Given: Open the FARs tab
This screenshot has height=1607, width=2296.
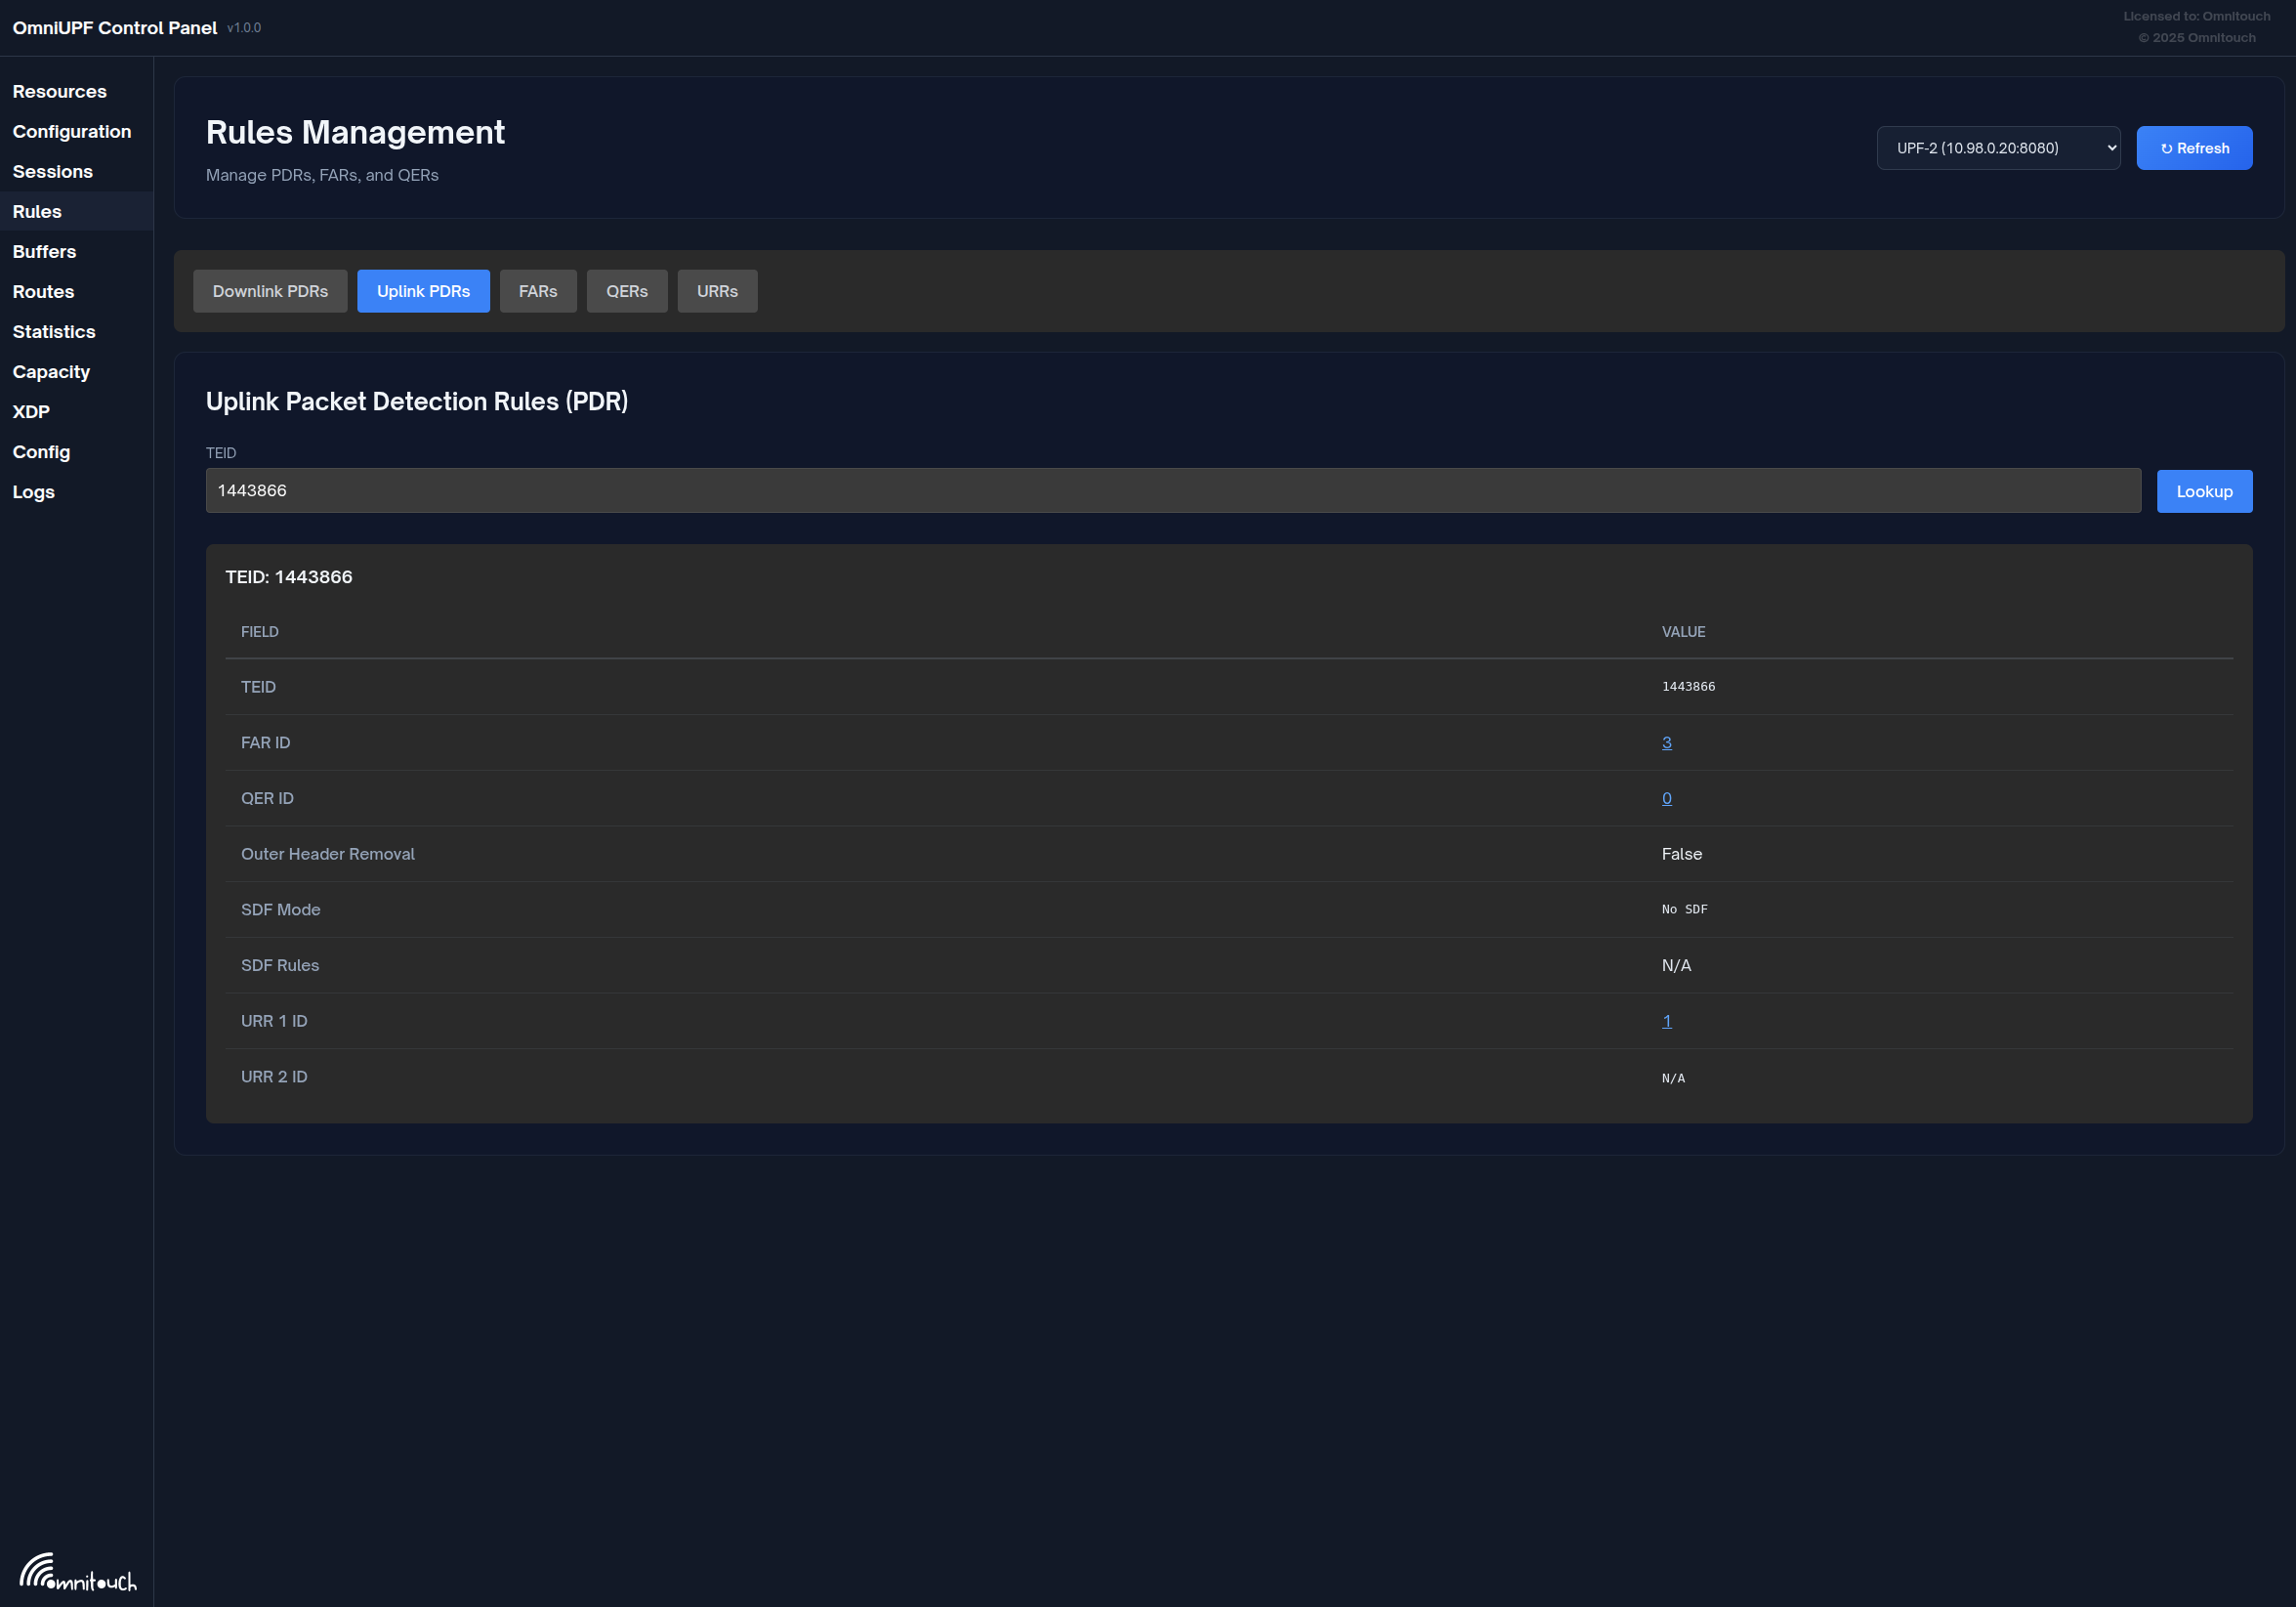Looking at the screenshot, I should tap(538, 291).
